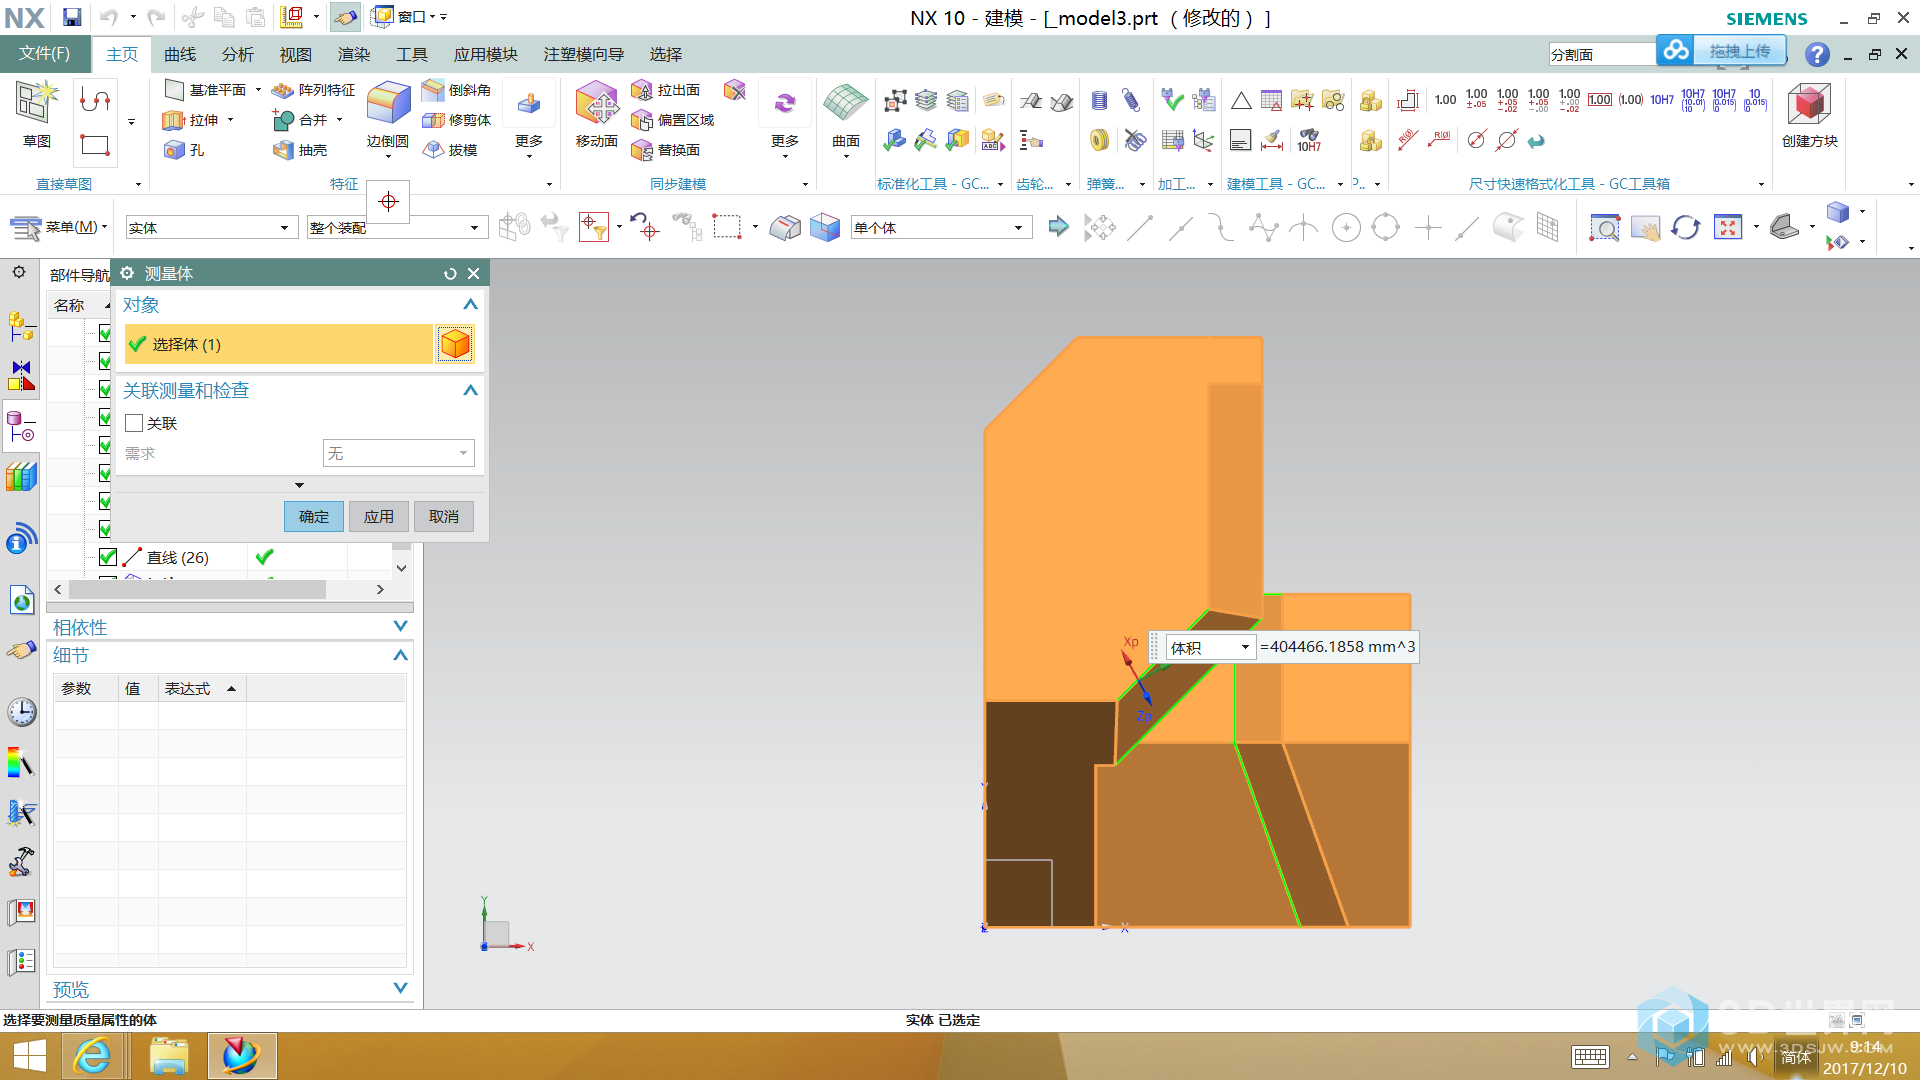Open the 菜单(M) menu button
1920x1080 pixels.
pos(58,228)
